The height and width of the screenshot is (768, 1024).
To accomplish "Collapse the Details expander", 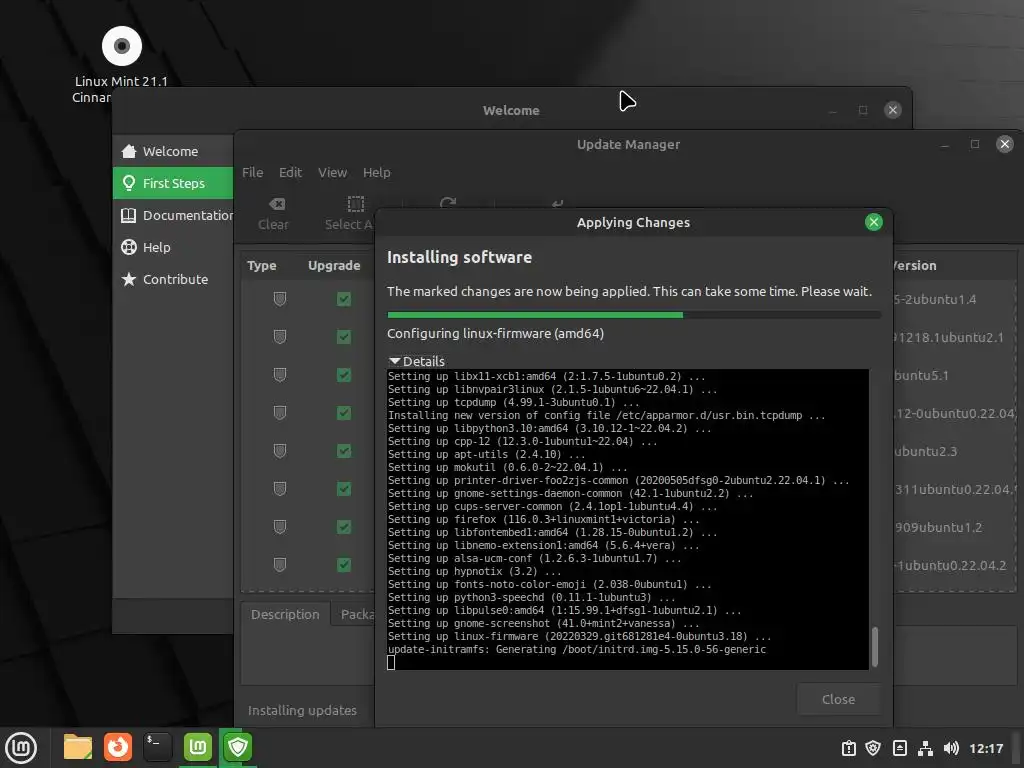I will point(417,361).
